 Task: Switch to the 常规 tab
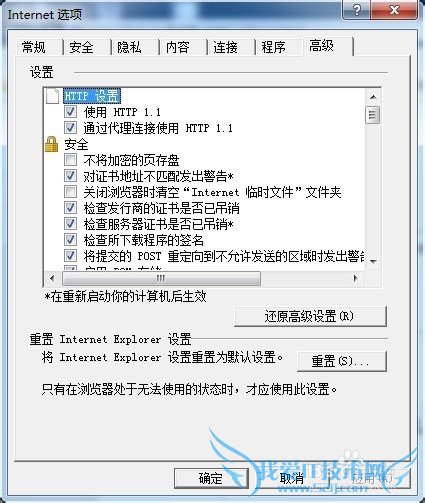pyautogui.click(x=34, y=47)
